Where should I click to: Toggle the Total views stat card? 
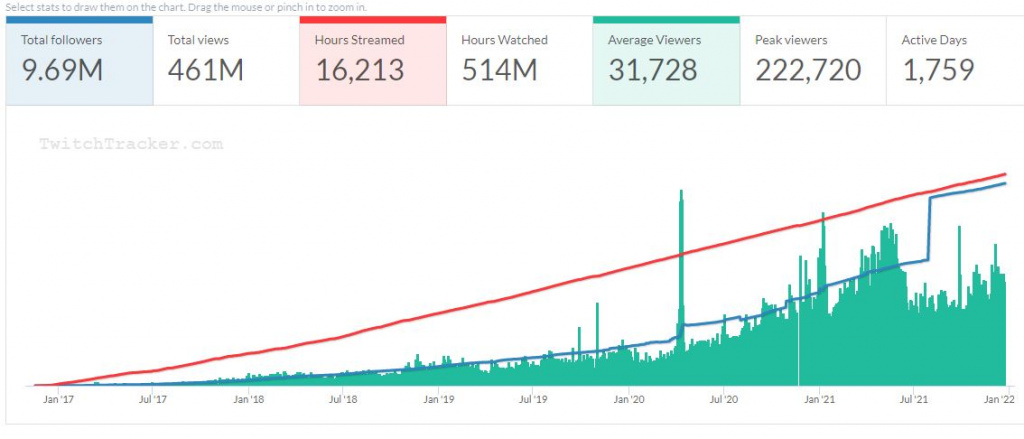(x=226, y=61)
